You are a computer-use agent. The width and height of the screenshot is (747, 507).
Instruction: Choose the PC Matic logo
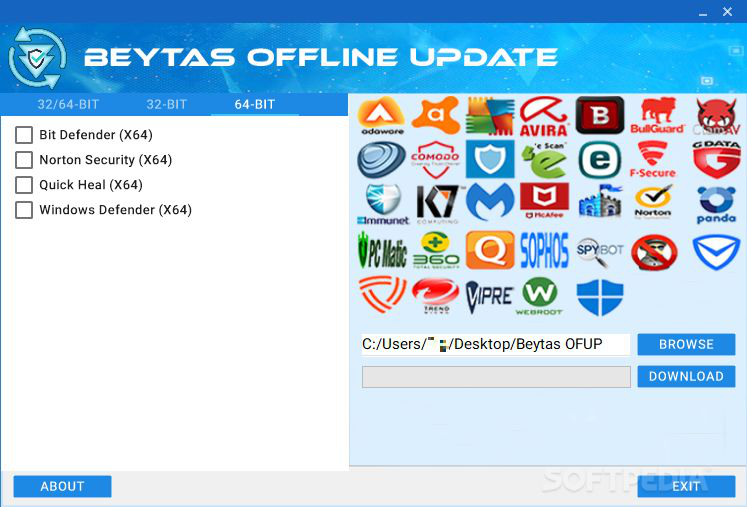coord(382,250)
